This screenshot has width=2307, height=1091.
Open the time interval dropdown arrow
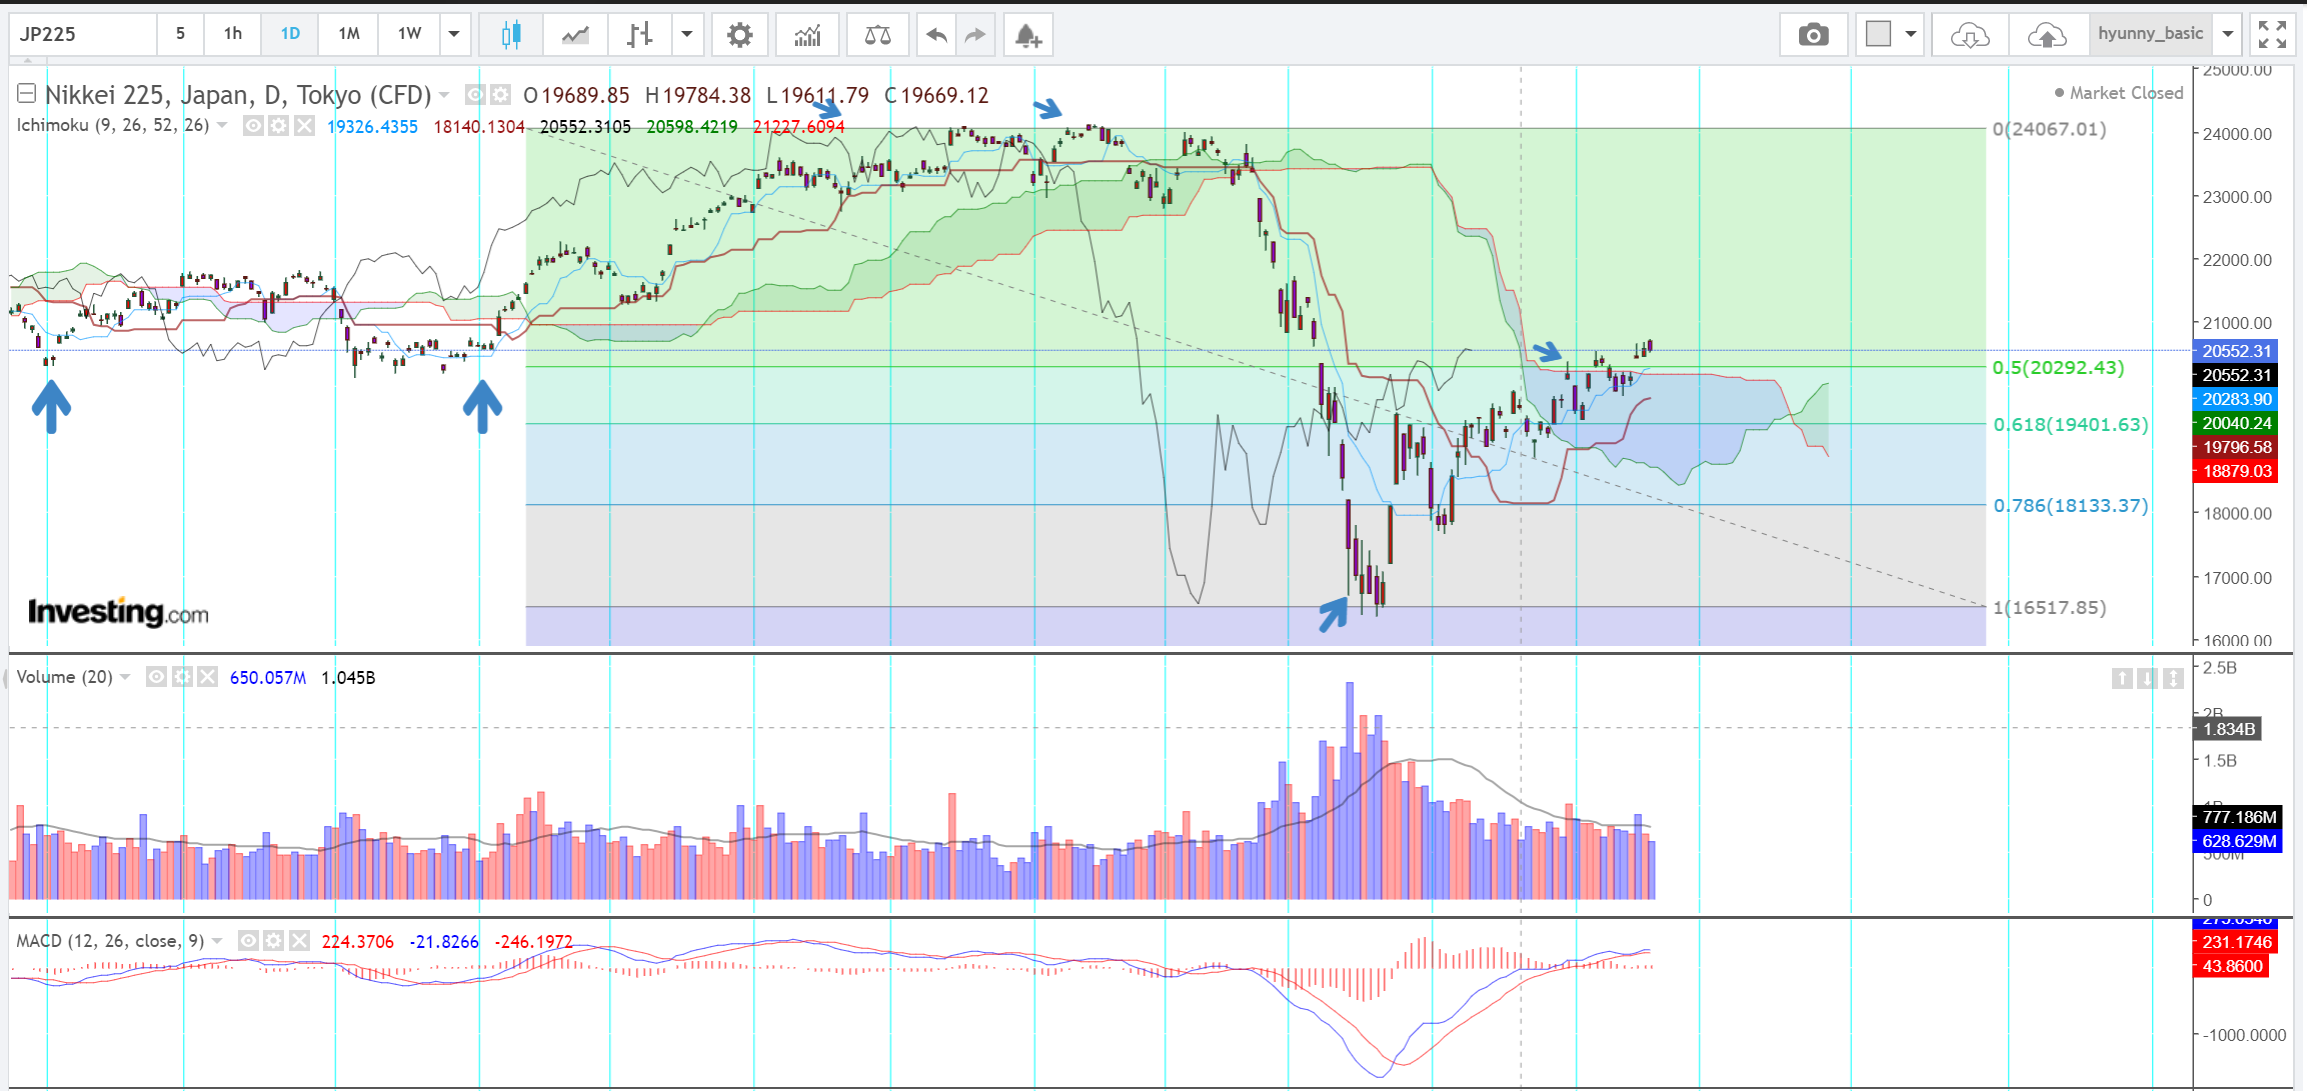(454, 34)
